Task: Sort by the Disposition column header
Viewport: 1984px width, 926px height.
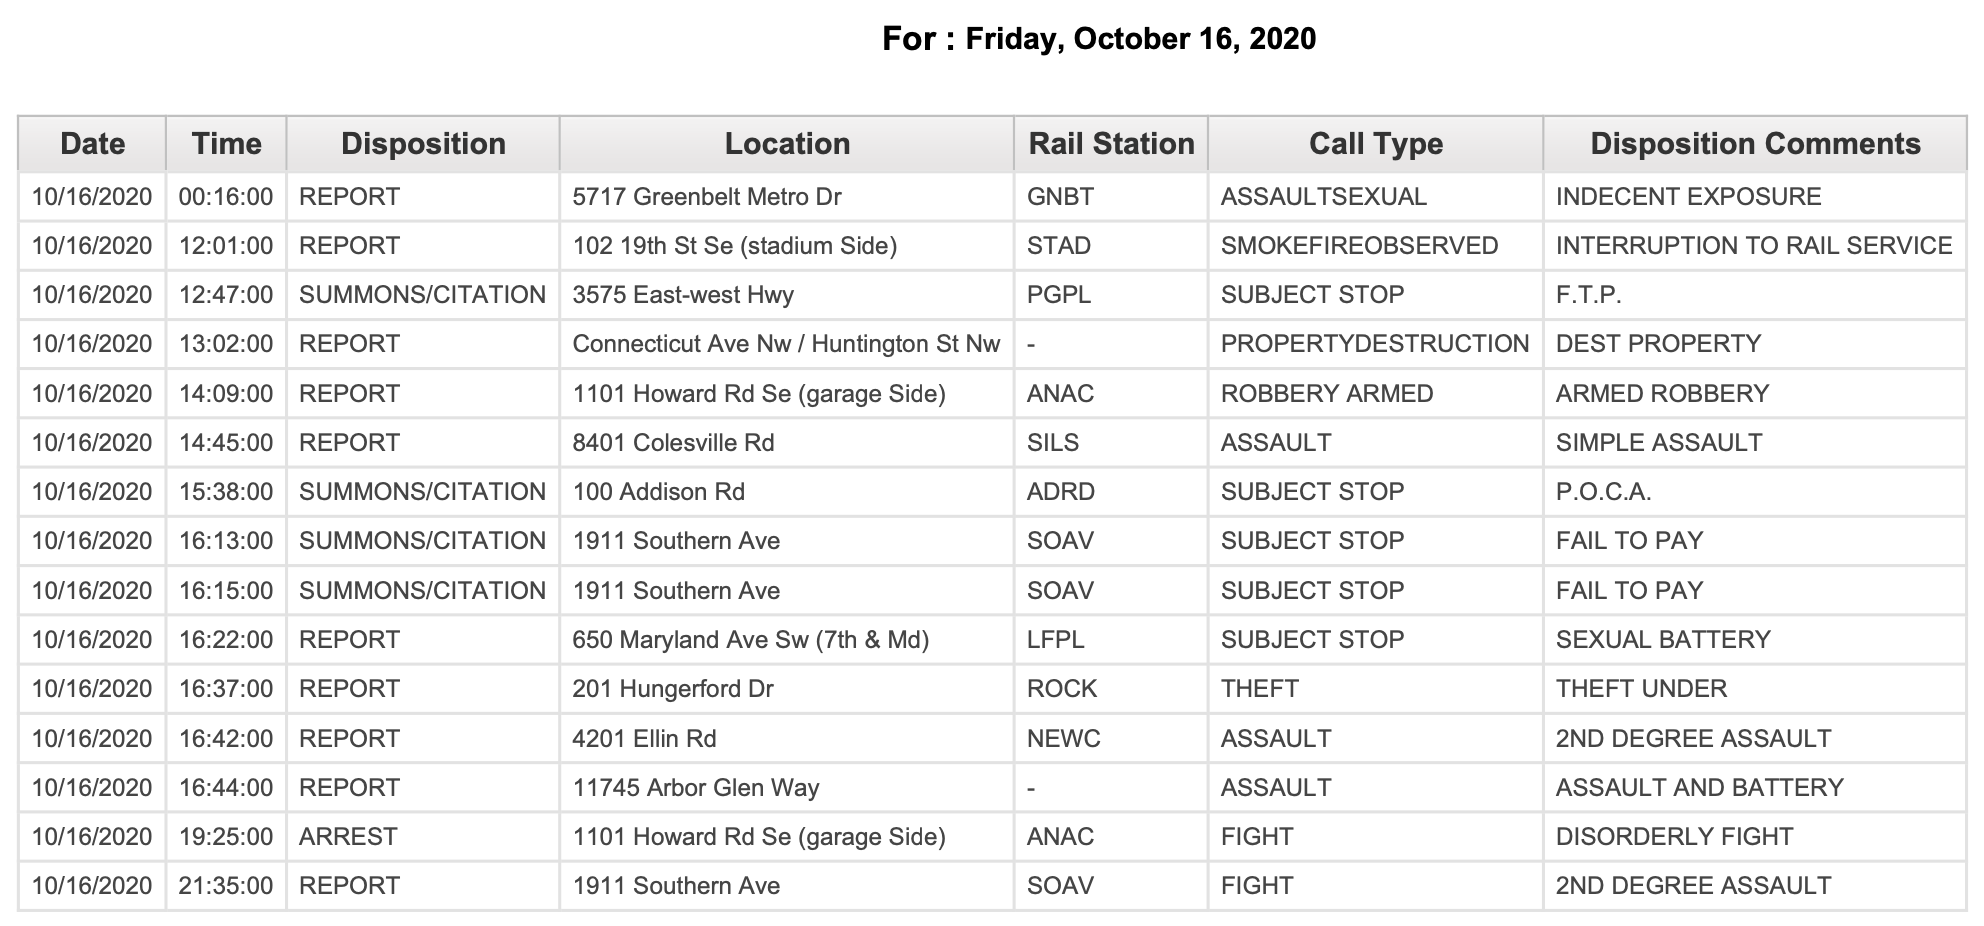Action: click(x=423, y=144)
